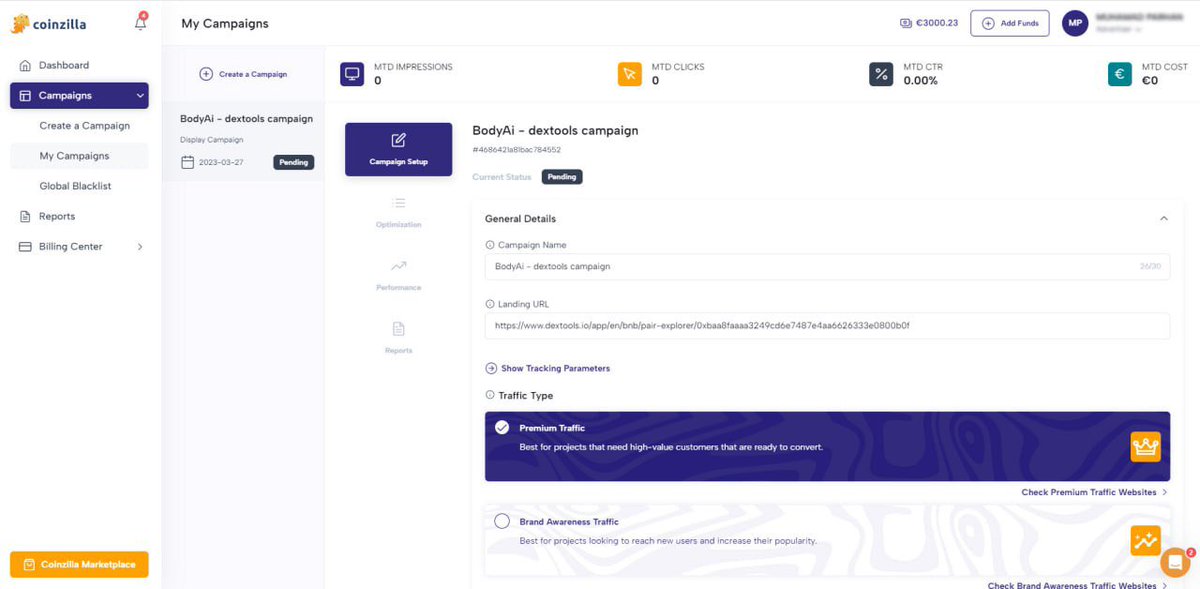The image size is (1200, 589).
Task: Click the plus icon for tracking parameters
Action: click(x=491, y=368)
